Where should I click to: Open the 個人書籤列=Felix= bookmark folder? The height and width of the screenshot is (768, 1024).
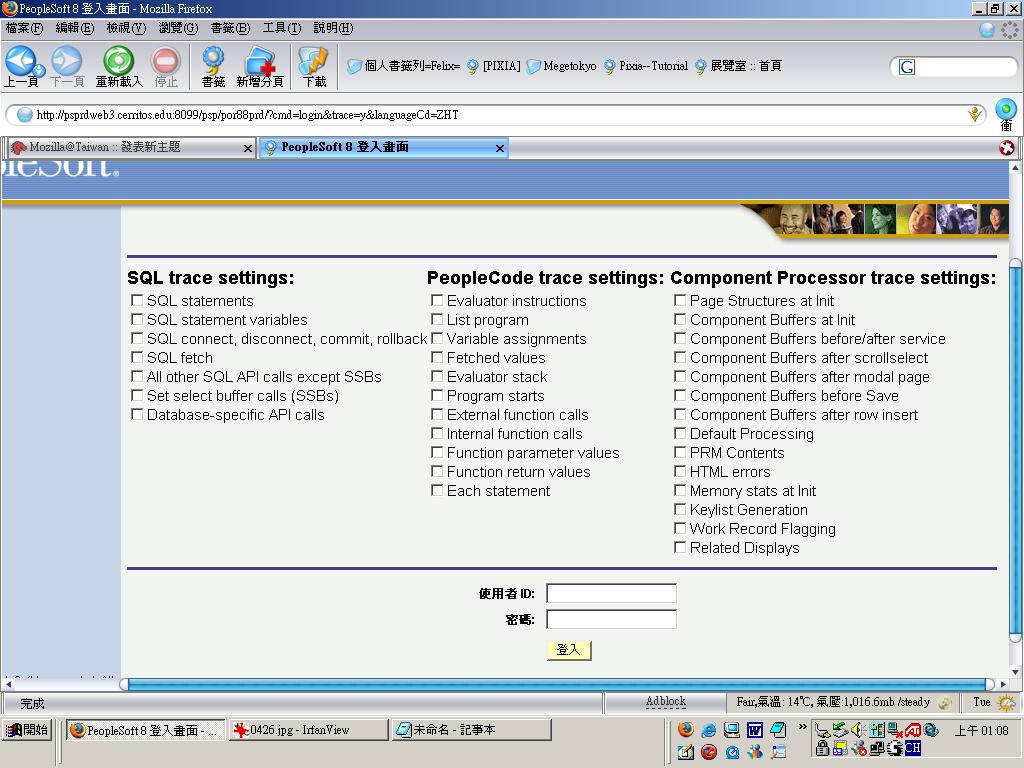(x=403, y=66)
